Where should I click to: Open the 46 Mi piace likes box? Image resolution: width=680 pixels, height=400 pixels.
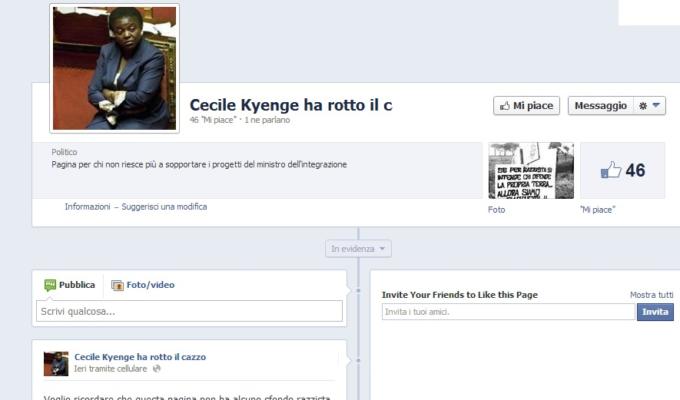tap(622, 170)
